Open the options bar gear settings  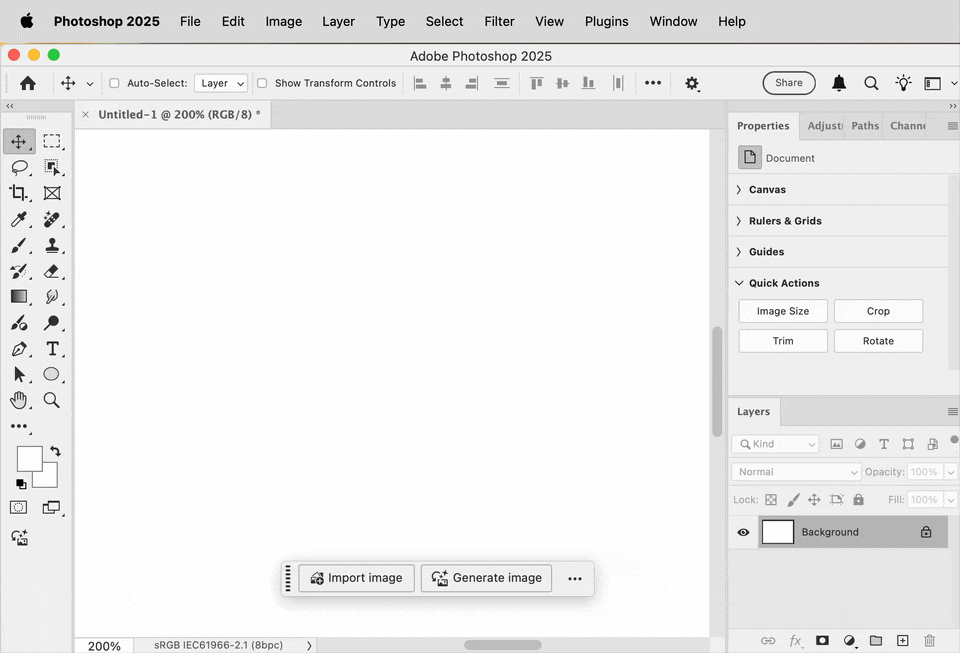692,83
